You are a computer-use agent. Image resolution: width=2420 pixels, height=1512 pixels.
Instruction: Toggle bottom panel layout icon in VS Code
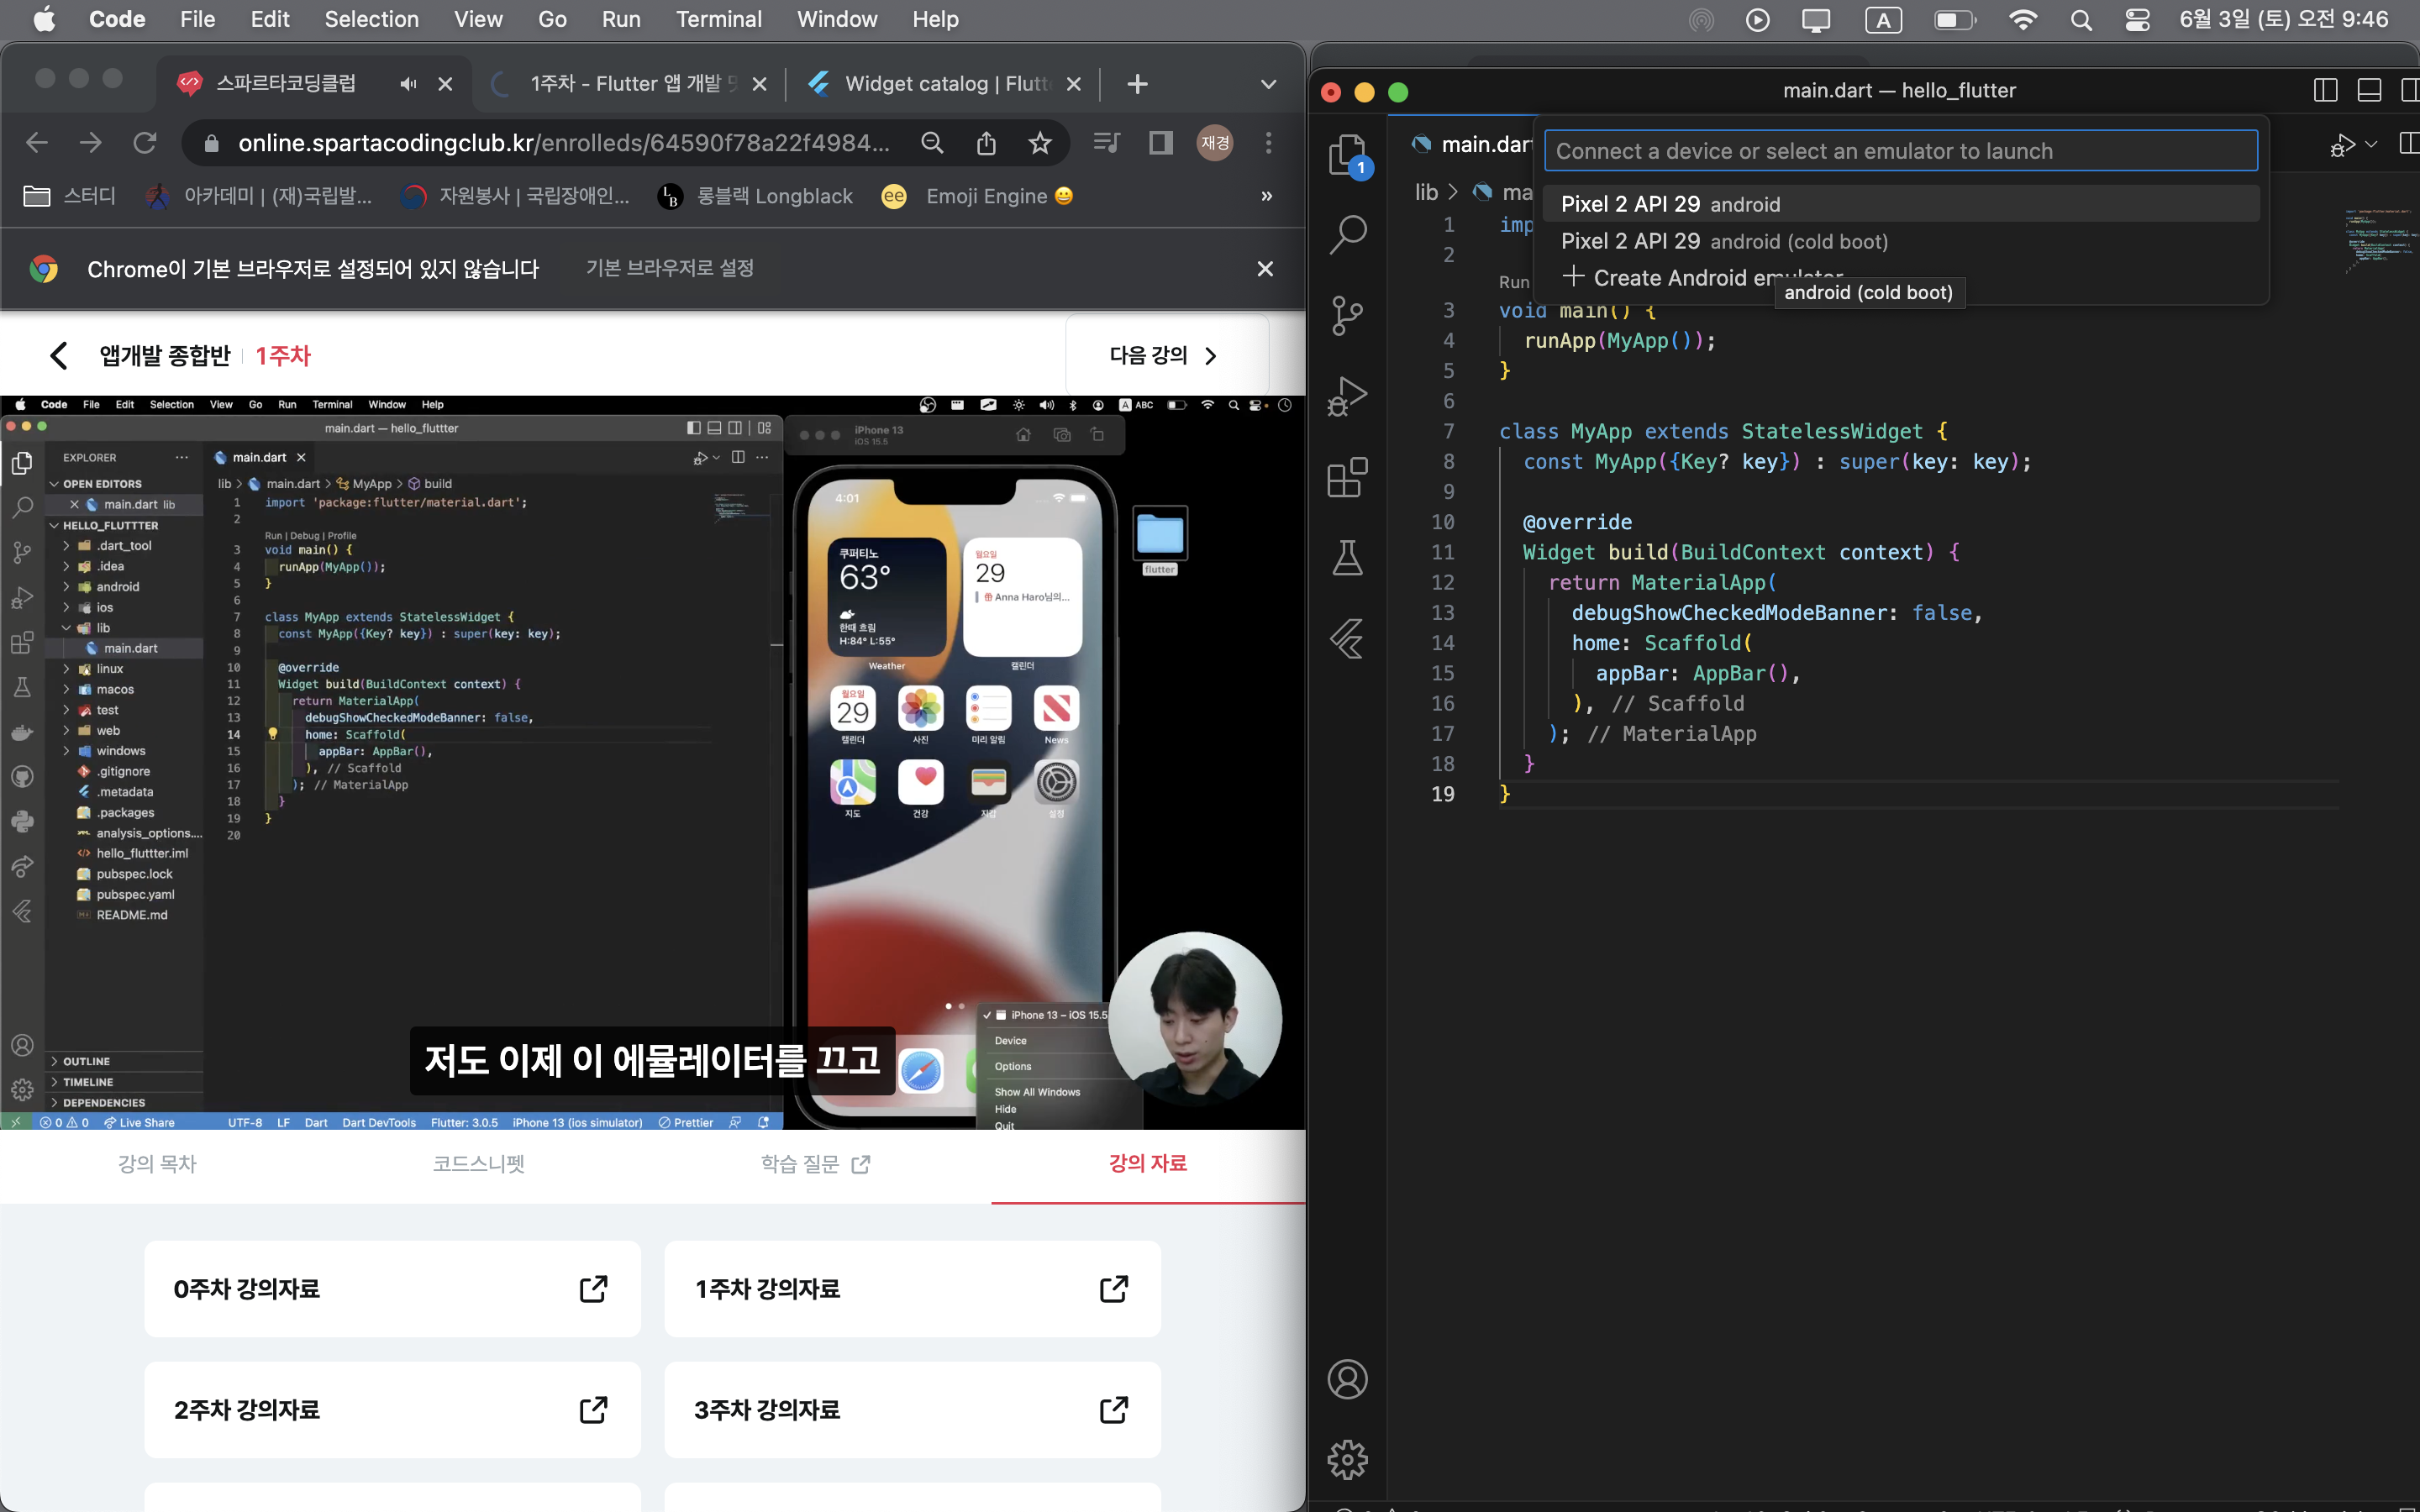[2369, 91]
